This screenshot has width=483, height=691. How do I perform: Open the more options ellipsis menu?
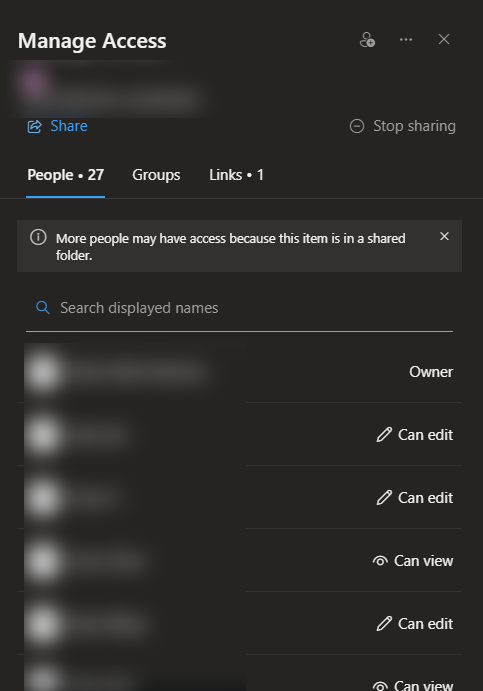pyautogui.click(x=406, y=40)
